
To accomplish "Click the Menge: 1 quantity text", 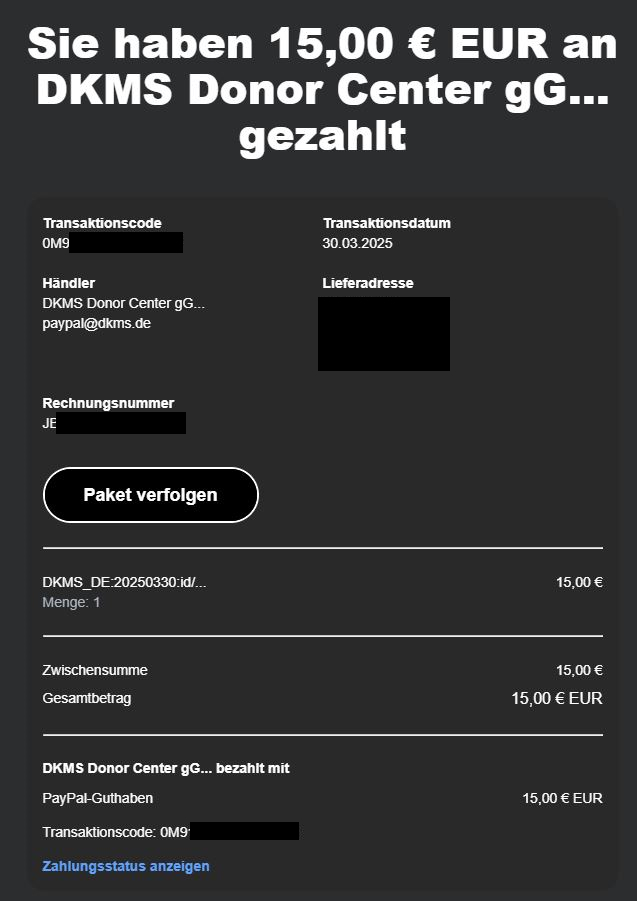I will pyautogui.click(x=71, y=602).
